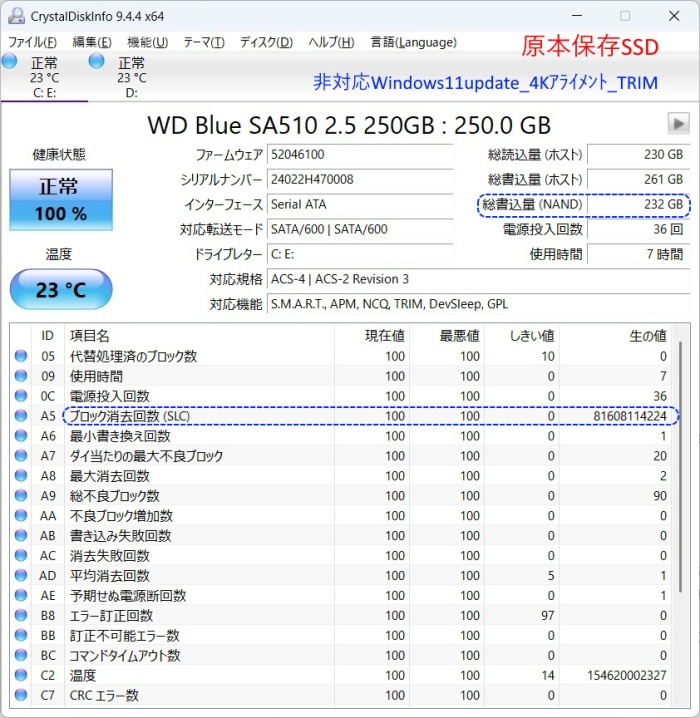
Task: Click the total host writes value 261 GB
Action: pyautogui.click(x=638, y=180)
